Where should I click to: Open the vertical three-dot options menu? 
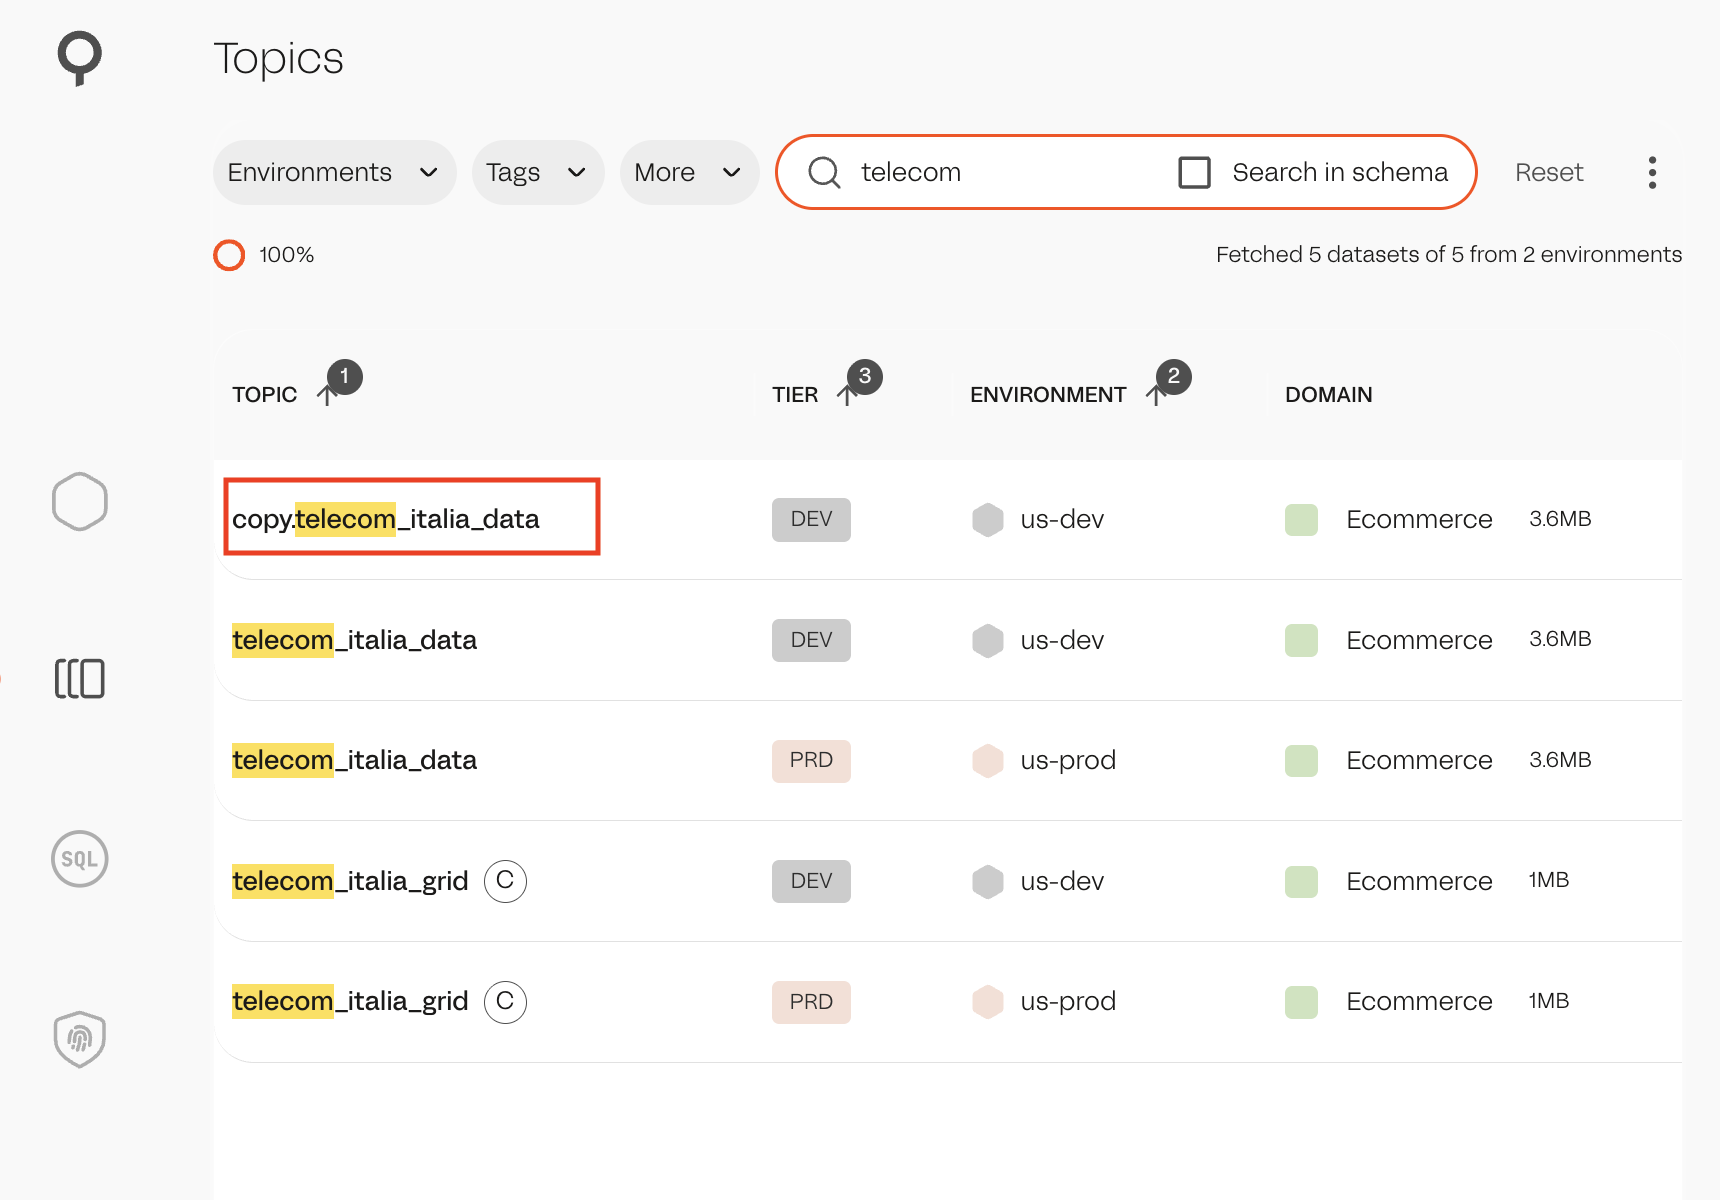[1652, 172]
